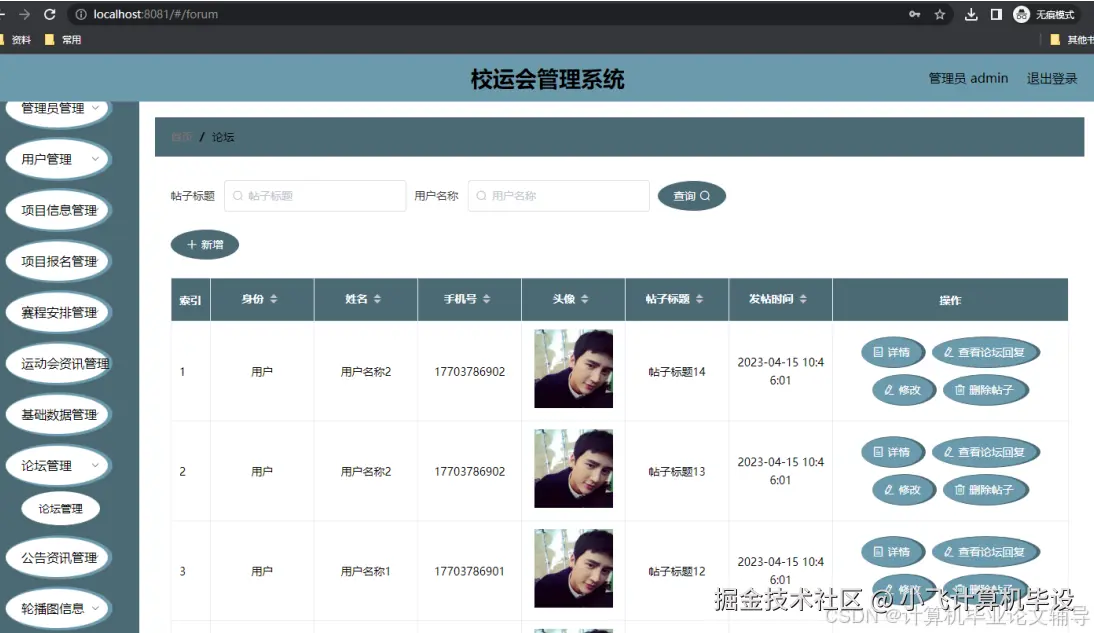This screenshot has width=1094, height=633.
Task: Click the 校运会管理系统 page title
Action: (547, 79)
